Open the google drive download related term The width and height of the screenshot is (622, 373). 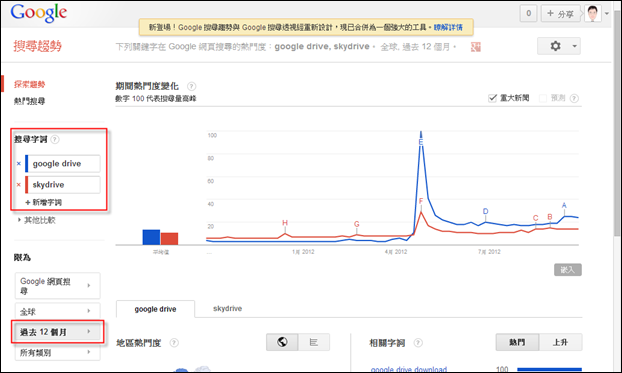pyautogui.click(x=409, y=369)
